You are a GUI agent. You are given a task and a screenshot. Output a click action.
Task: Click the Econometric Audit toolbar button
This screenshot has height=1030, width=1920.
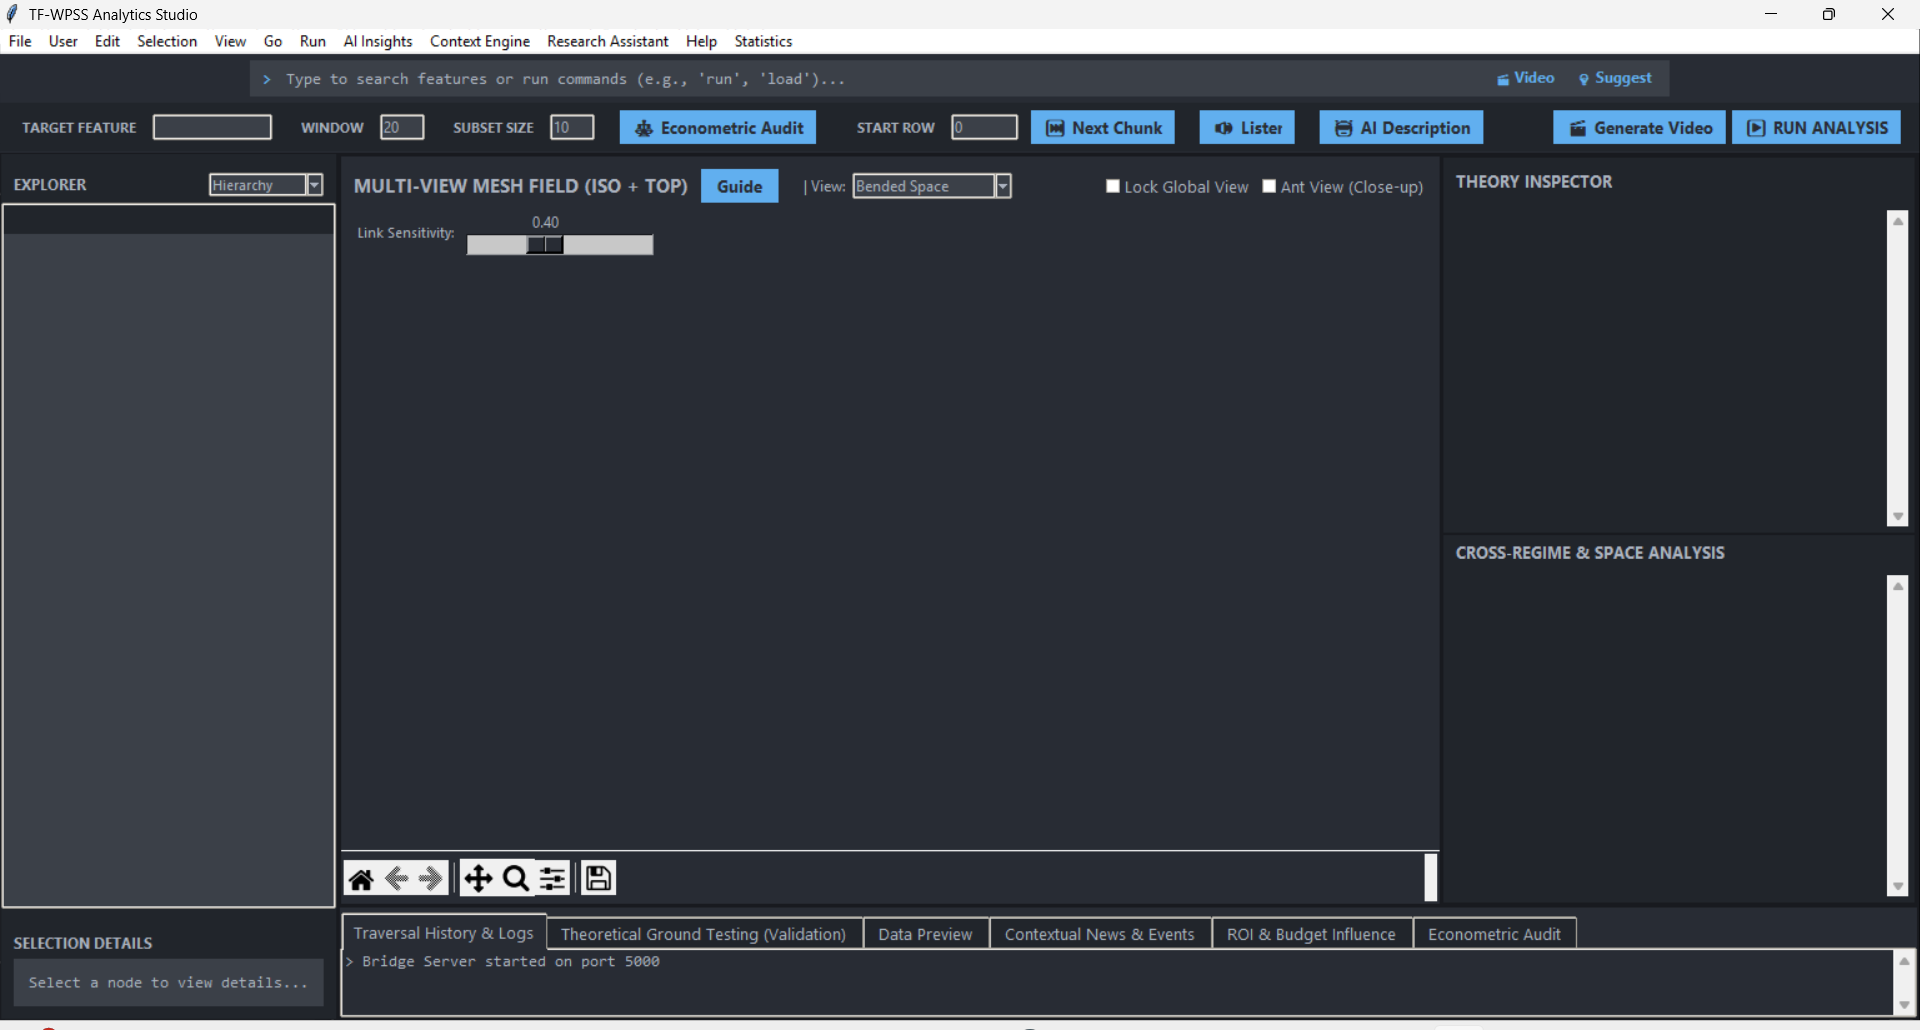point(718,127)
